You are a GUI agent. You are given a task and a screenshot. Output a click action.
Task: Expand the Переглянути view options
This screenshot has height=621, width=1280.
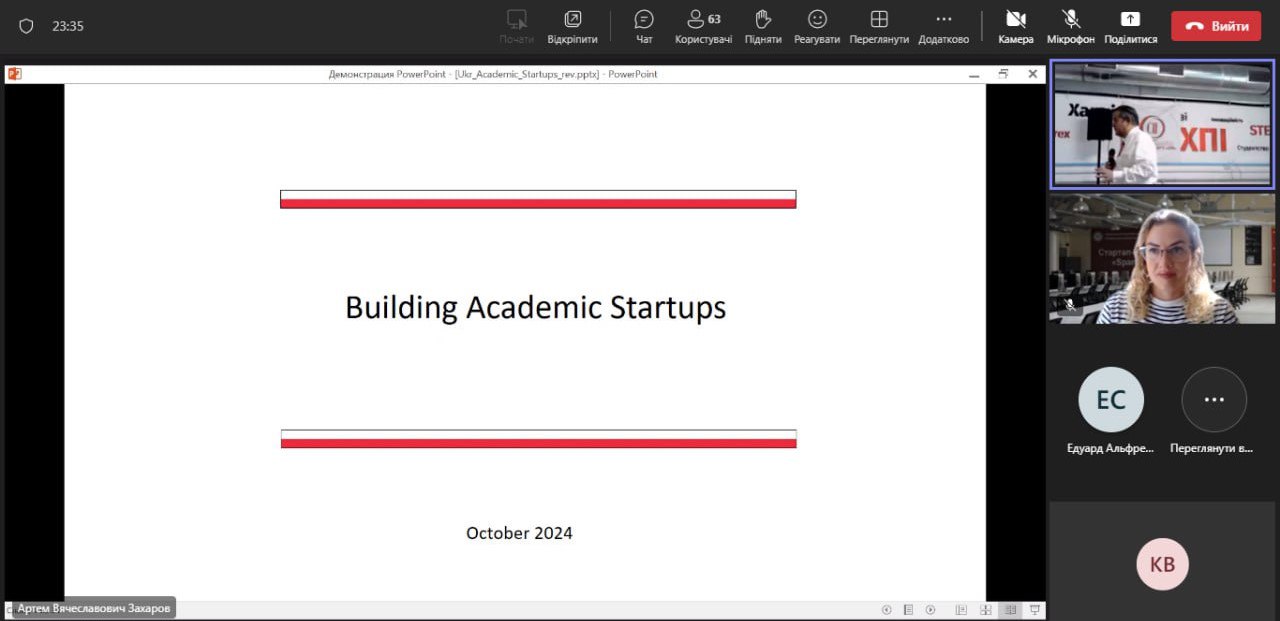(x=879, y=26)
